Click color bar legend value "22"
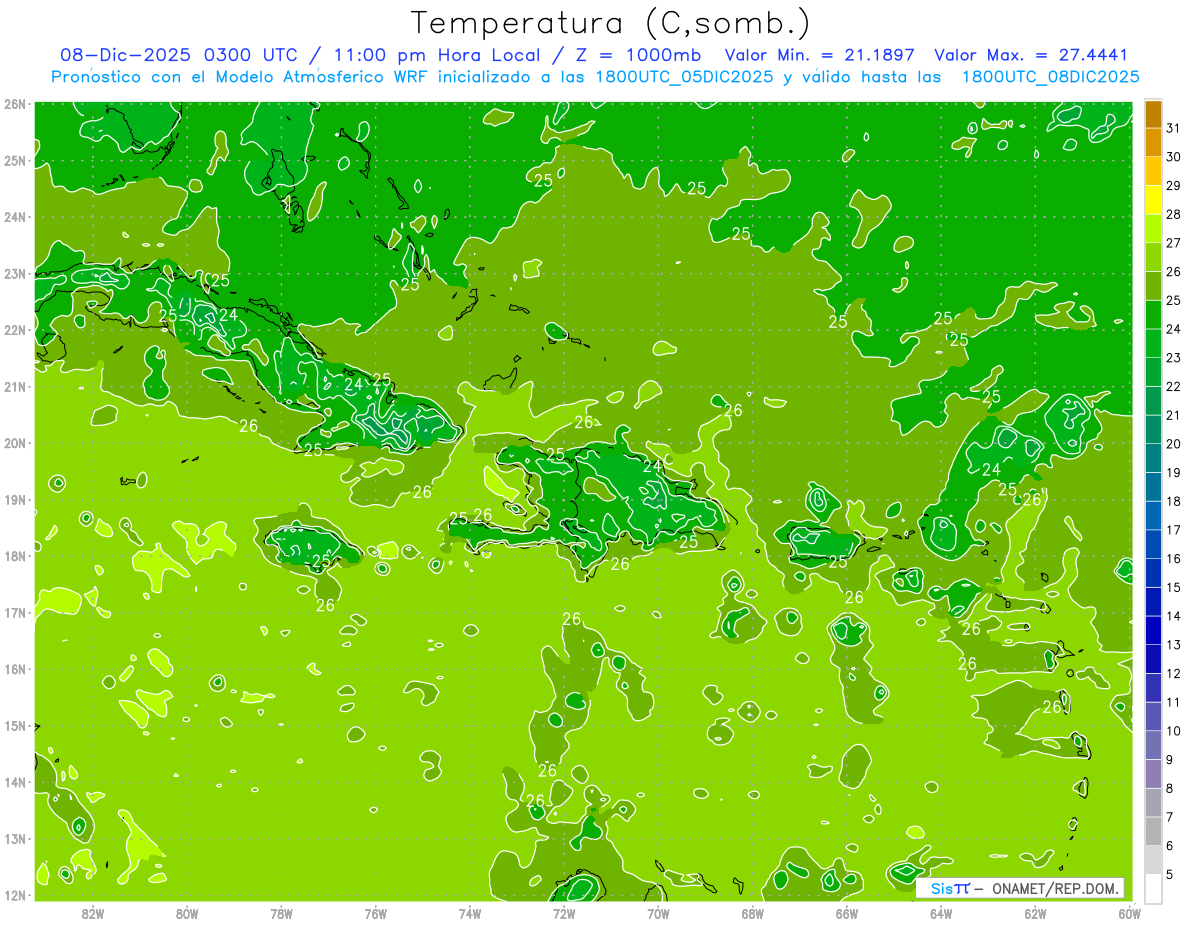The height and width of the screenshot is (927, 1200). click(1174, 387)
